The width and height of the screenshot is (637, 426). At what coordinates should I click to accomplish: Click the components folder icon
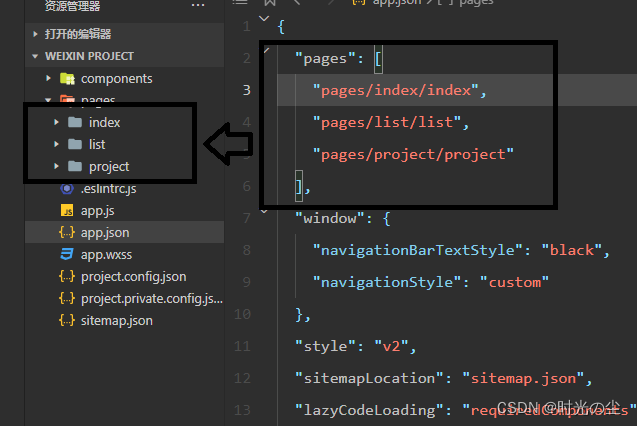pyautogui.click(x=67, y=78)
